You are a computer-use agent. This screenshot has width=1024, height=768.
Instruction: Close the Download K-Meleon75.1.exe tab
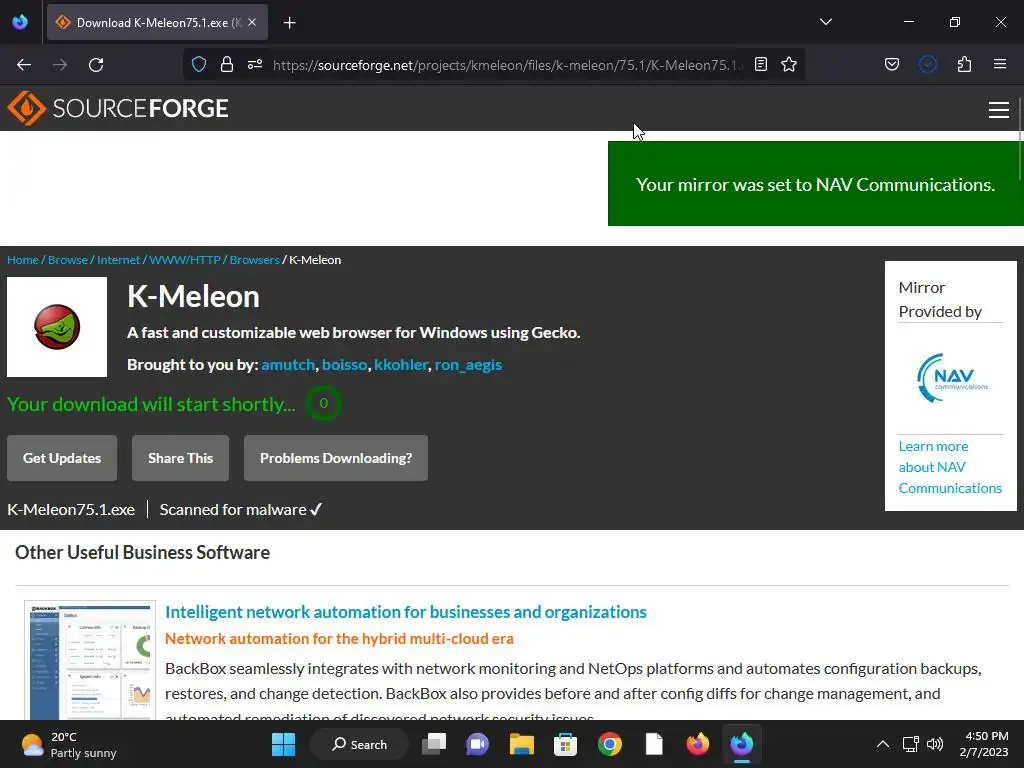click(x=252, y=22)
